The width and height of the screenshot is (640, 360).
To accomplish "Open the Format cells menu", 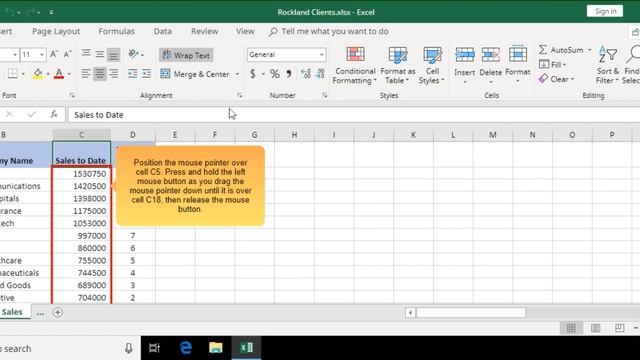I will point(518,65).
